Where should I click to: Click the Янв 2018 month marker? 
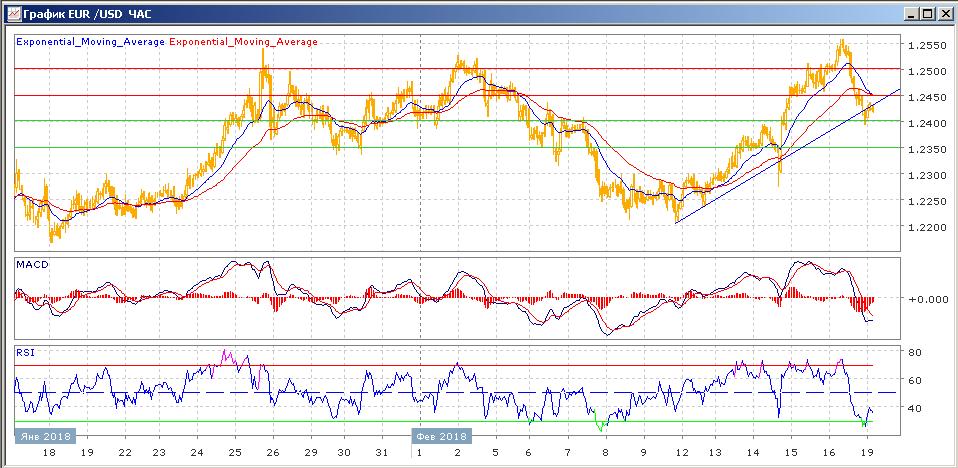click(x=45, y=436)
